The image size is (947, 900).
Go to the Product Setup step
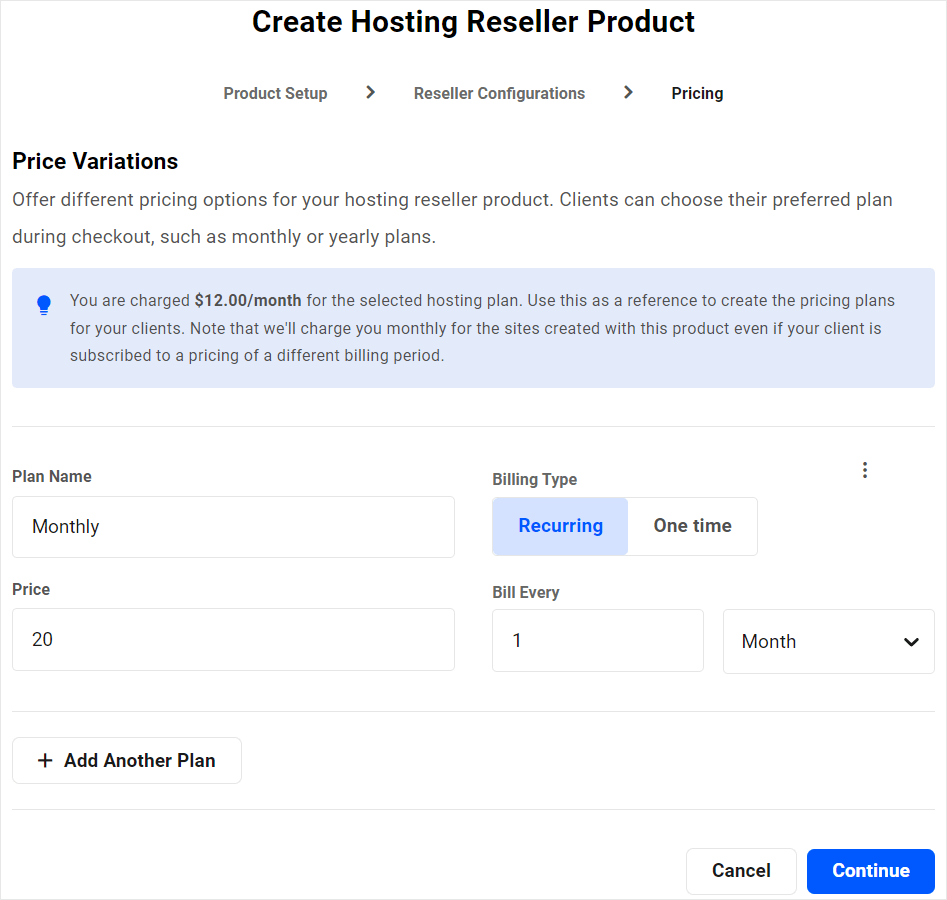[x=275, y=92]
